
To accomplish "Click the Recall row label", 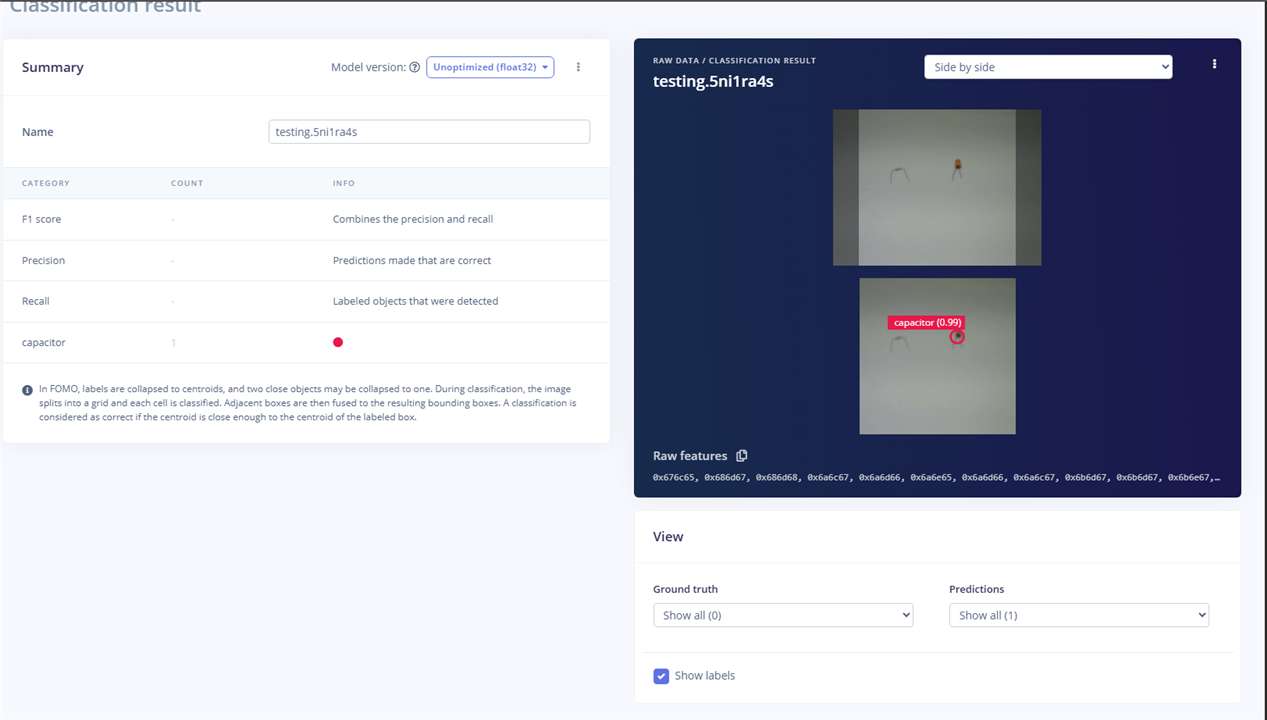I will click(x=36, y=301).
